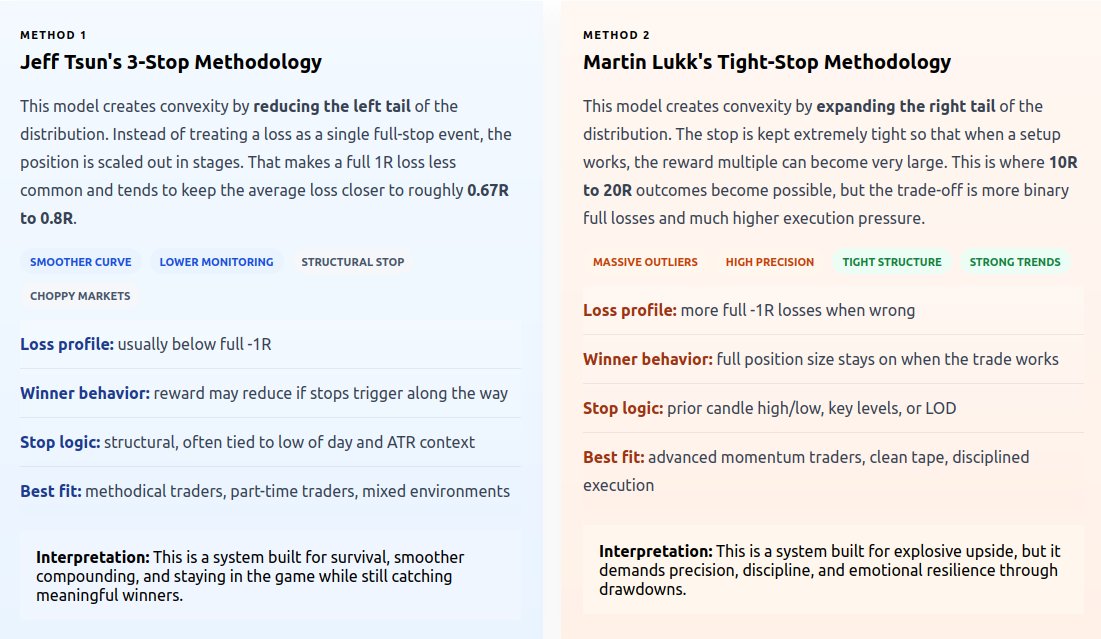Viewport: 1101px width, 639px height.
Task: Click the Smoother Curve tag
Action: coord(81,262)
